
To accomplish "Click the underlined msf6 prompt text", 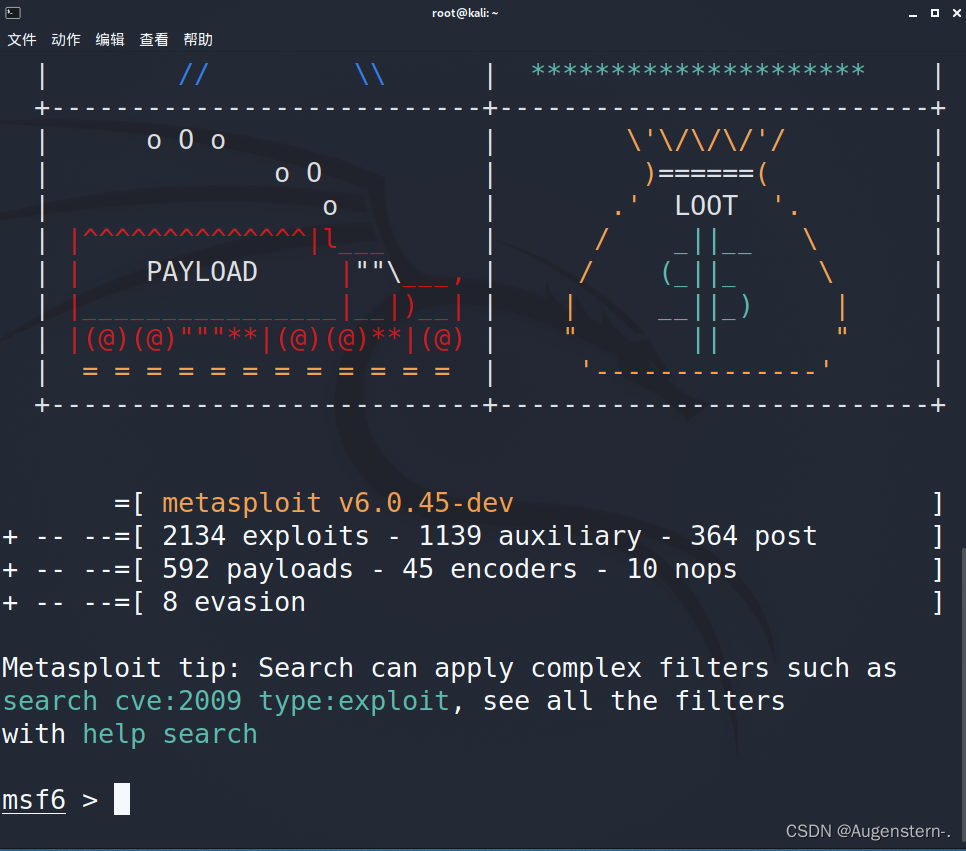I will tap(34, 800).
